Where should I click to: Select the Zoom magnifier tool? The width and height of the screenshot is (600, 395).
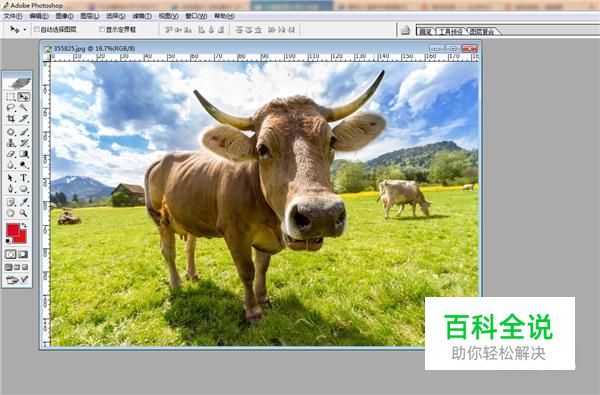pos(24,213)
